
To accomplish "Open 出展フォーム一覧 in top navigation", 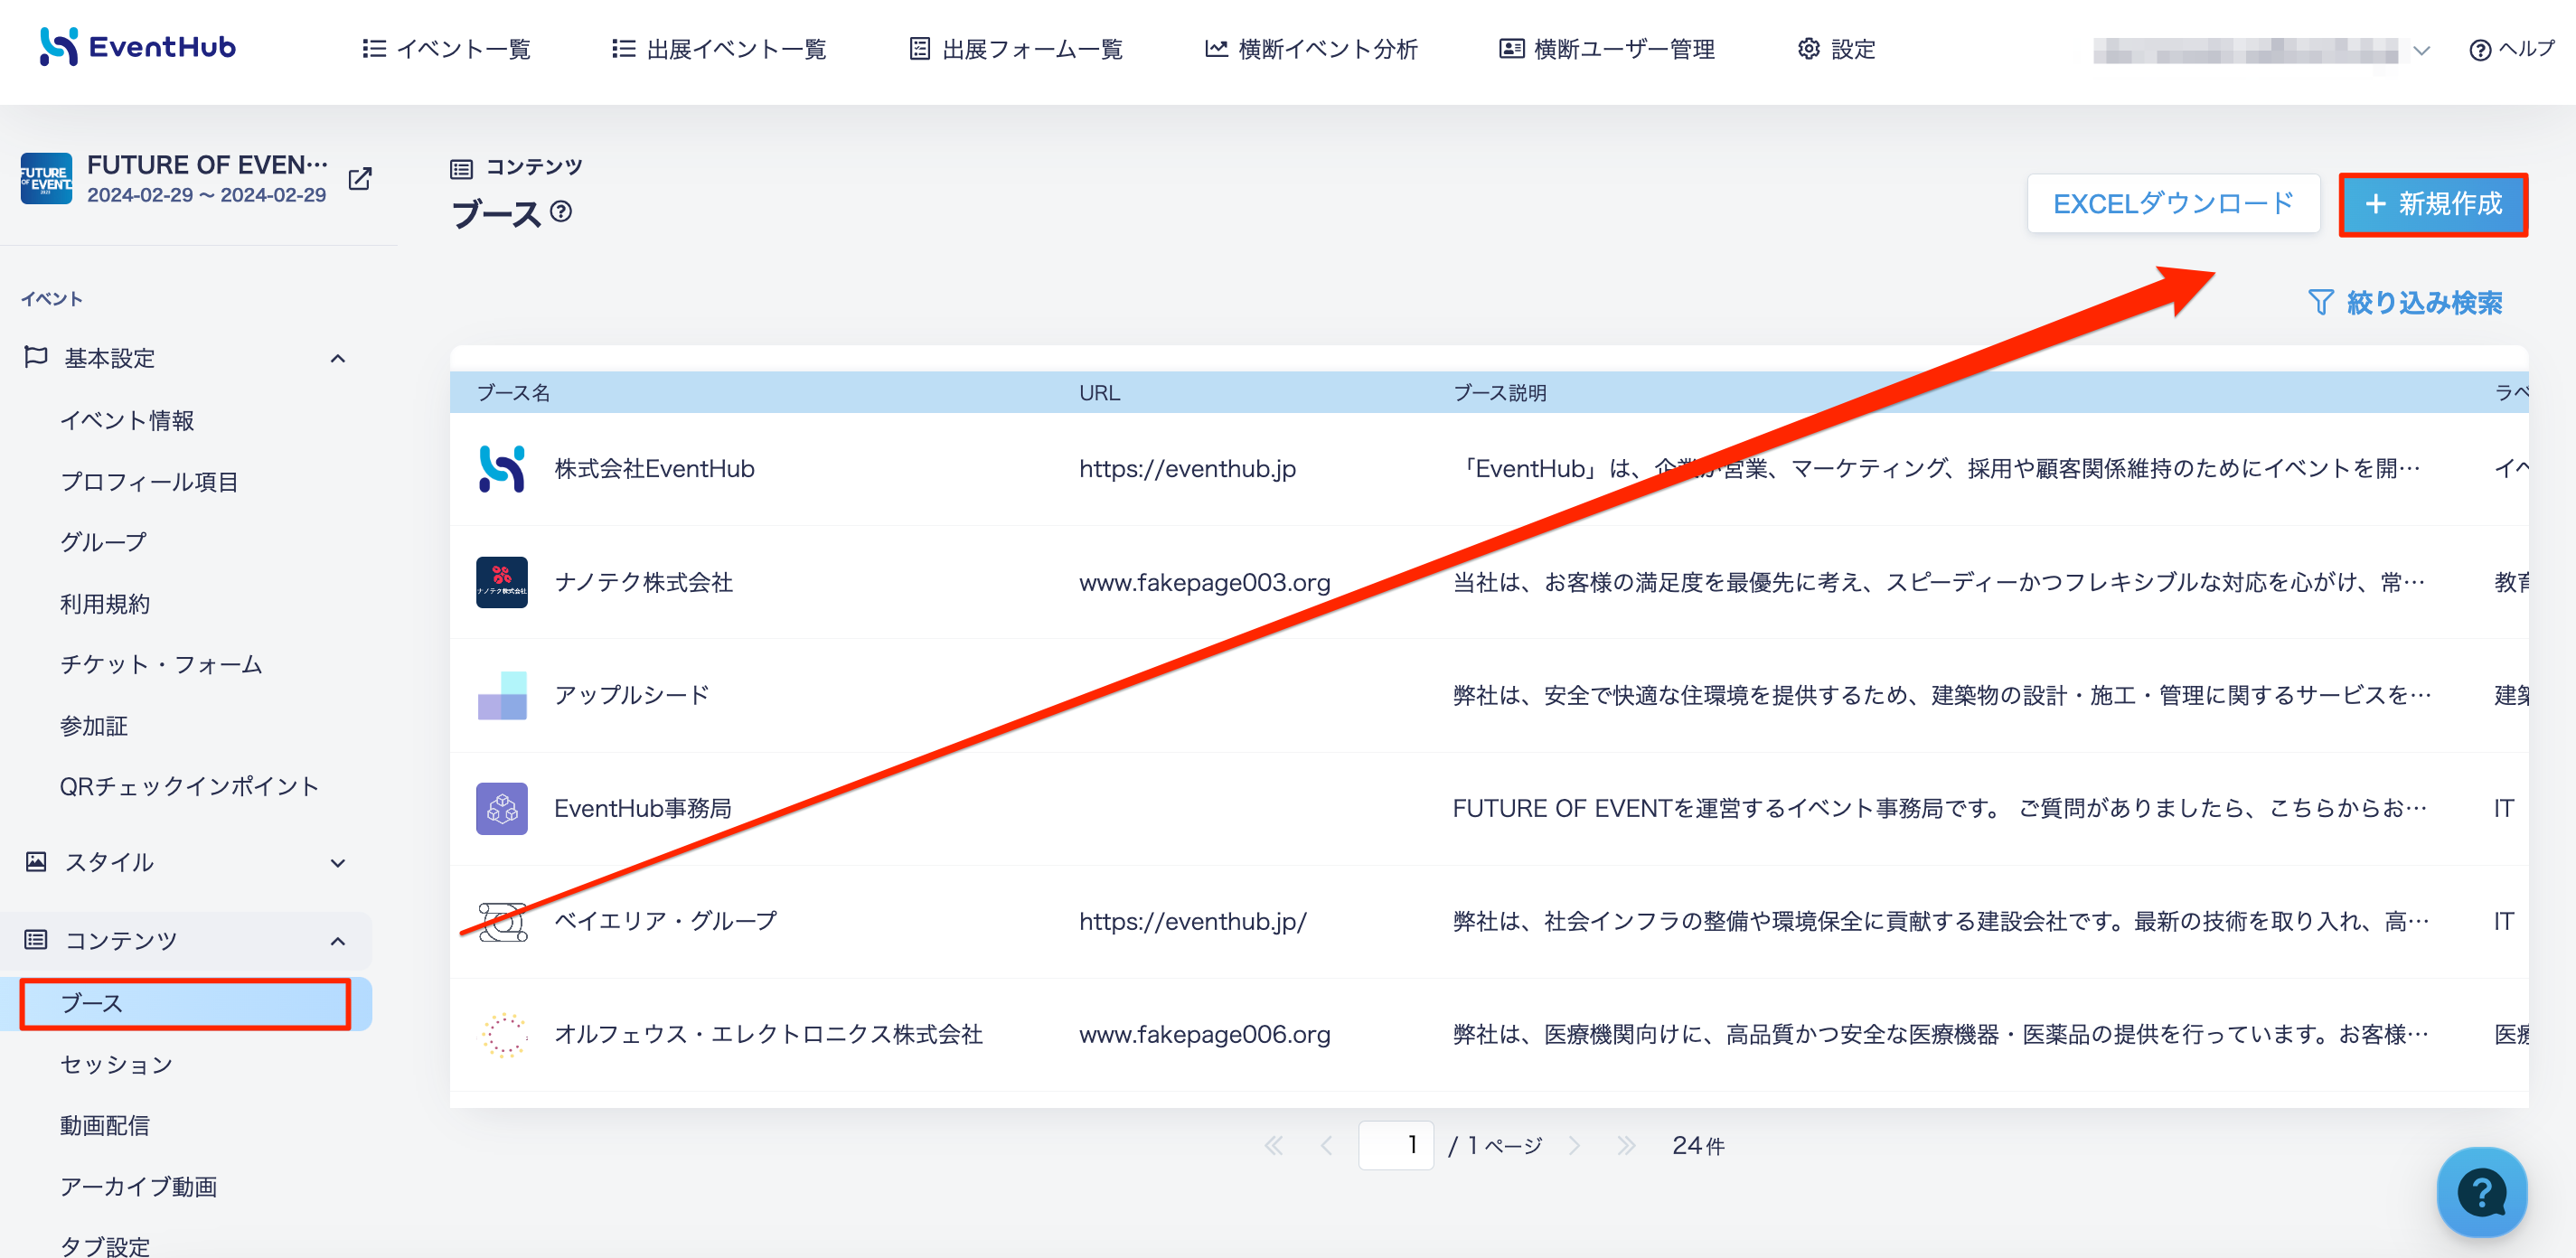I will coord(1016,49).
